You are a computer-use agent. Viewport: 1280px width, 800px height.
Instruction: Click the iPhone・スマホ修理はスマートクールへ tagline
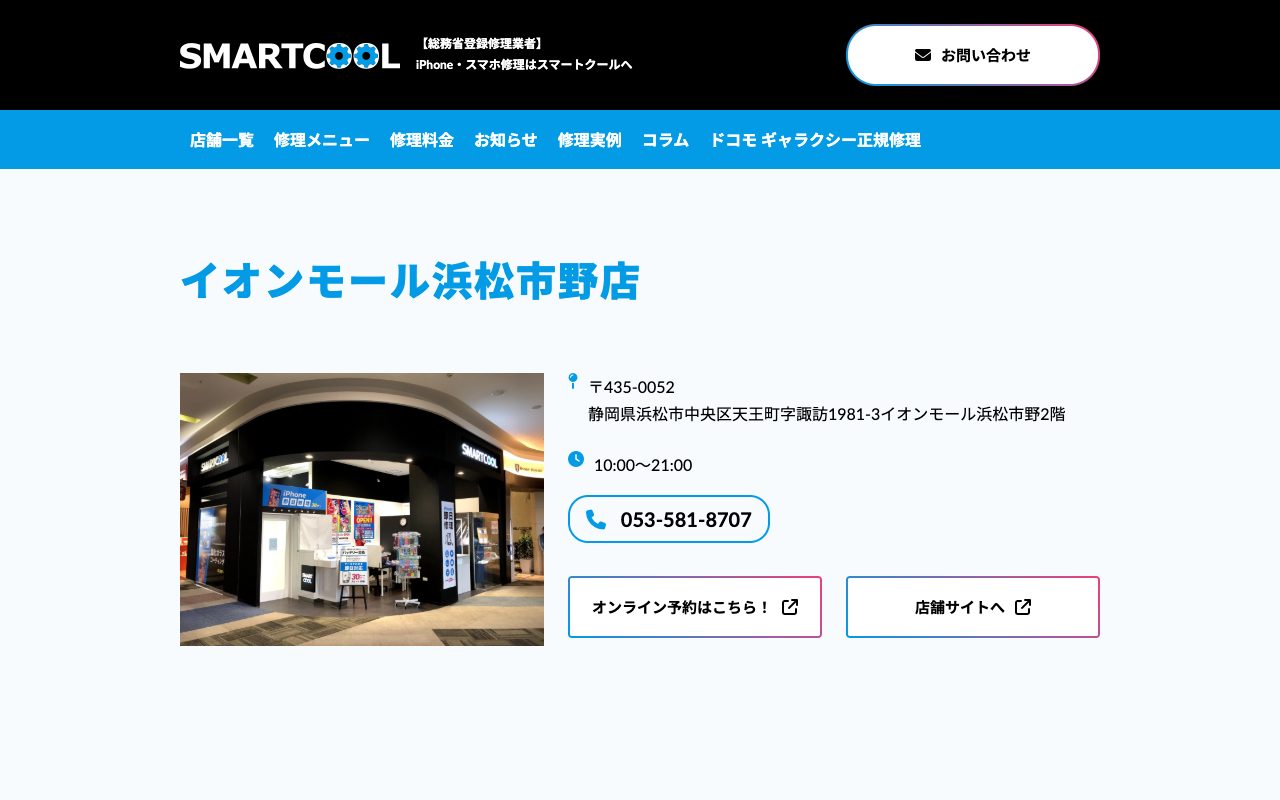tap(524, 65)
